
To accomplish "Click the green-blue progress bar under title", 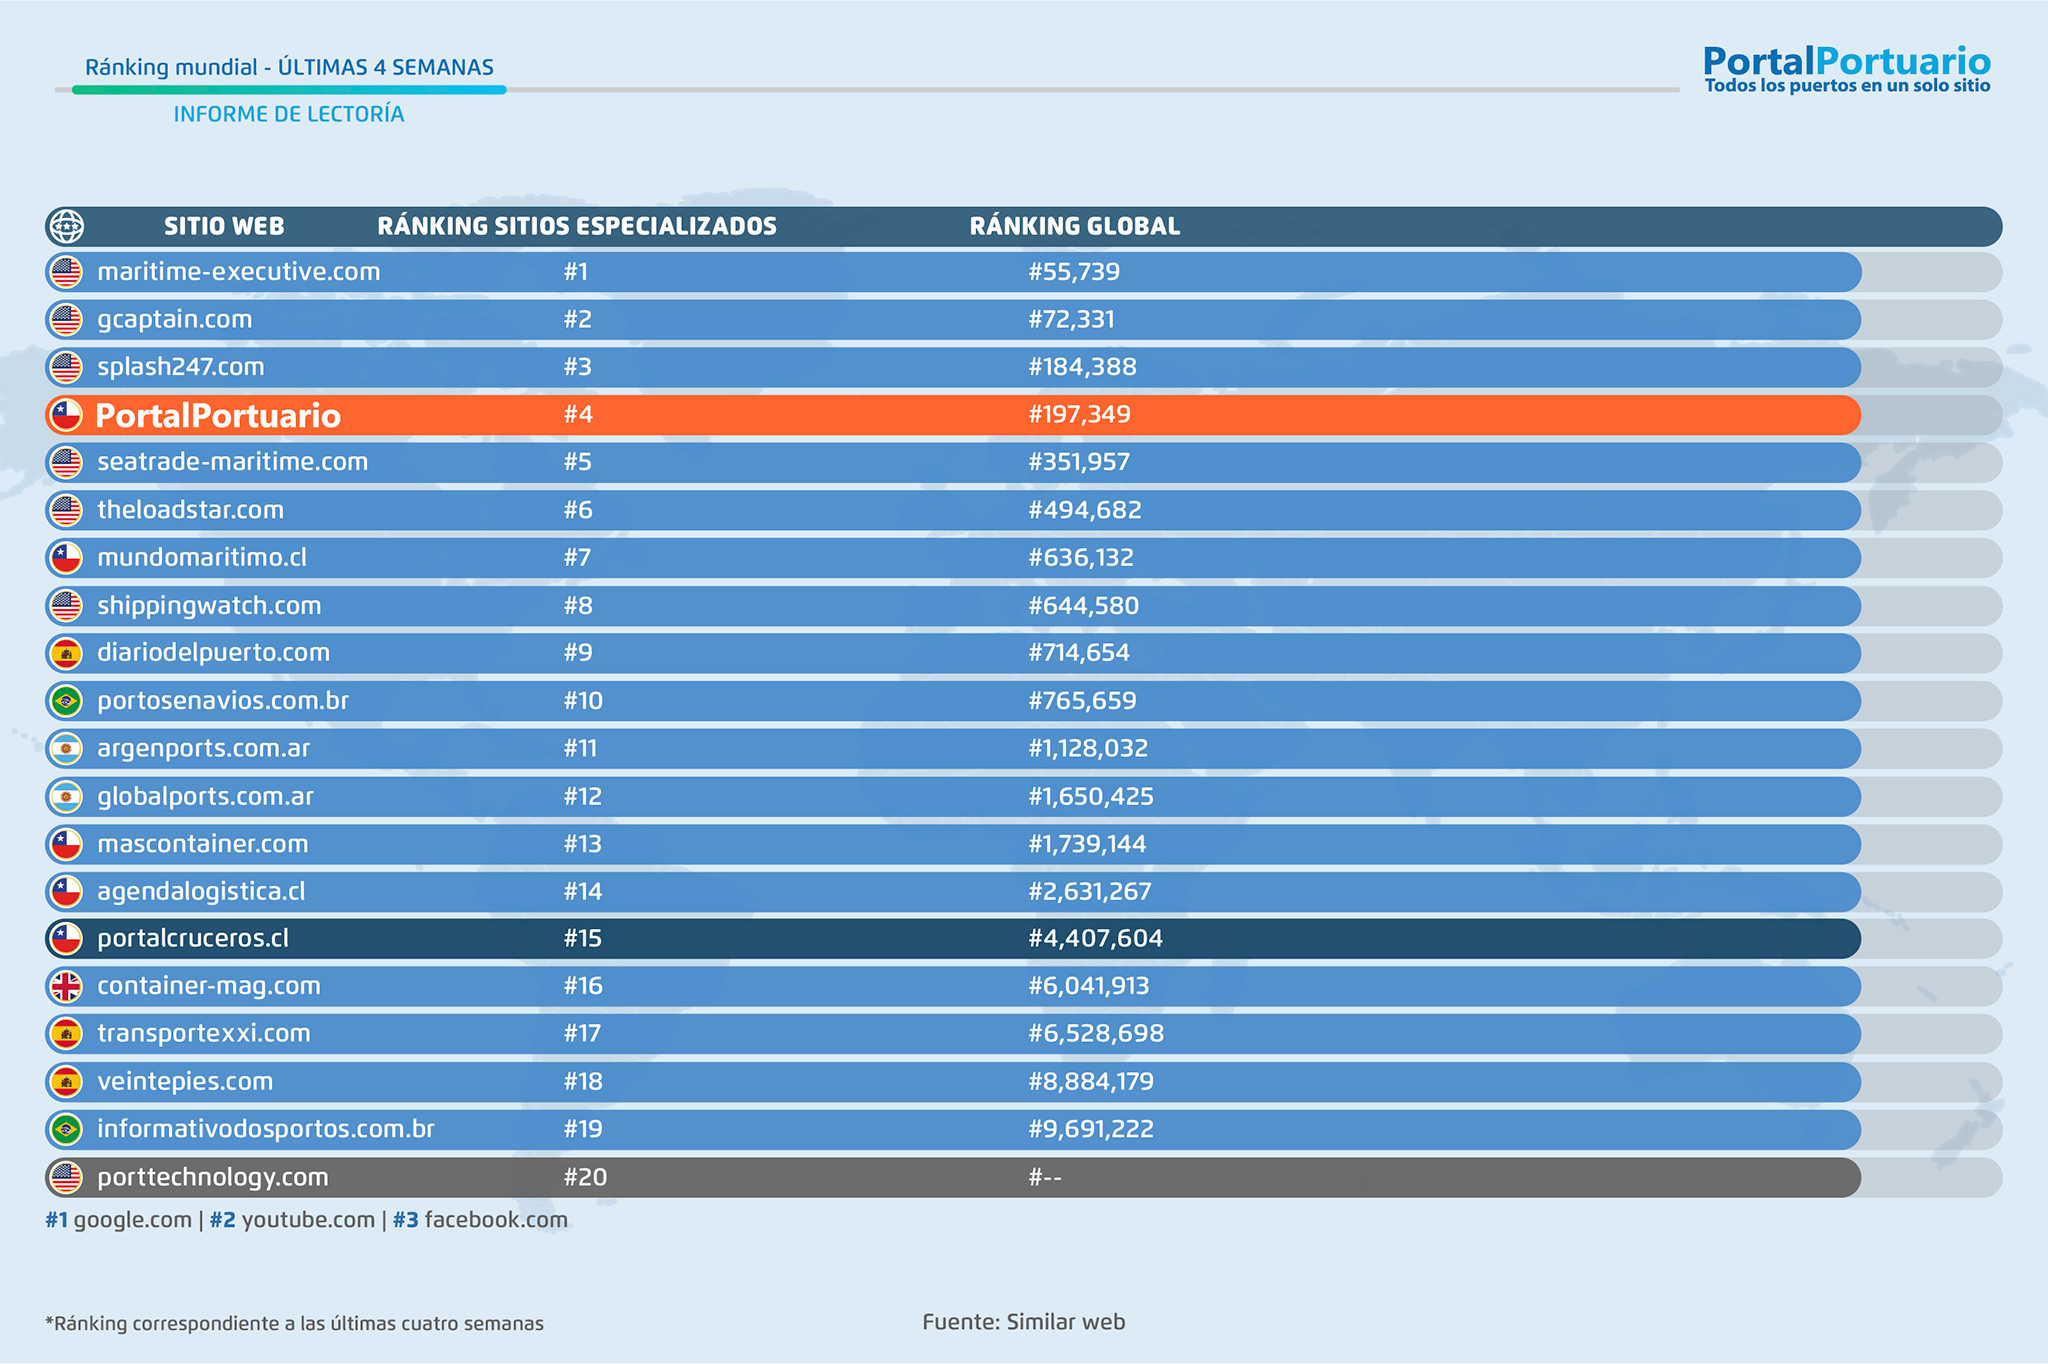I will (289, 90).
